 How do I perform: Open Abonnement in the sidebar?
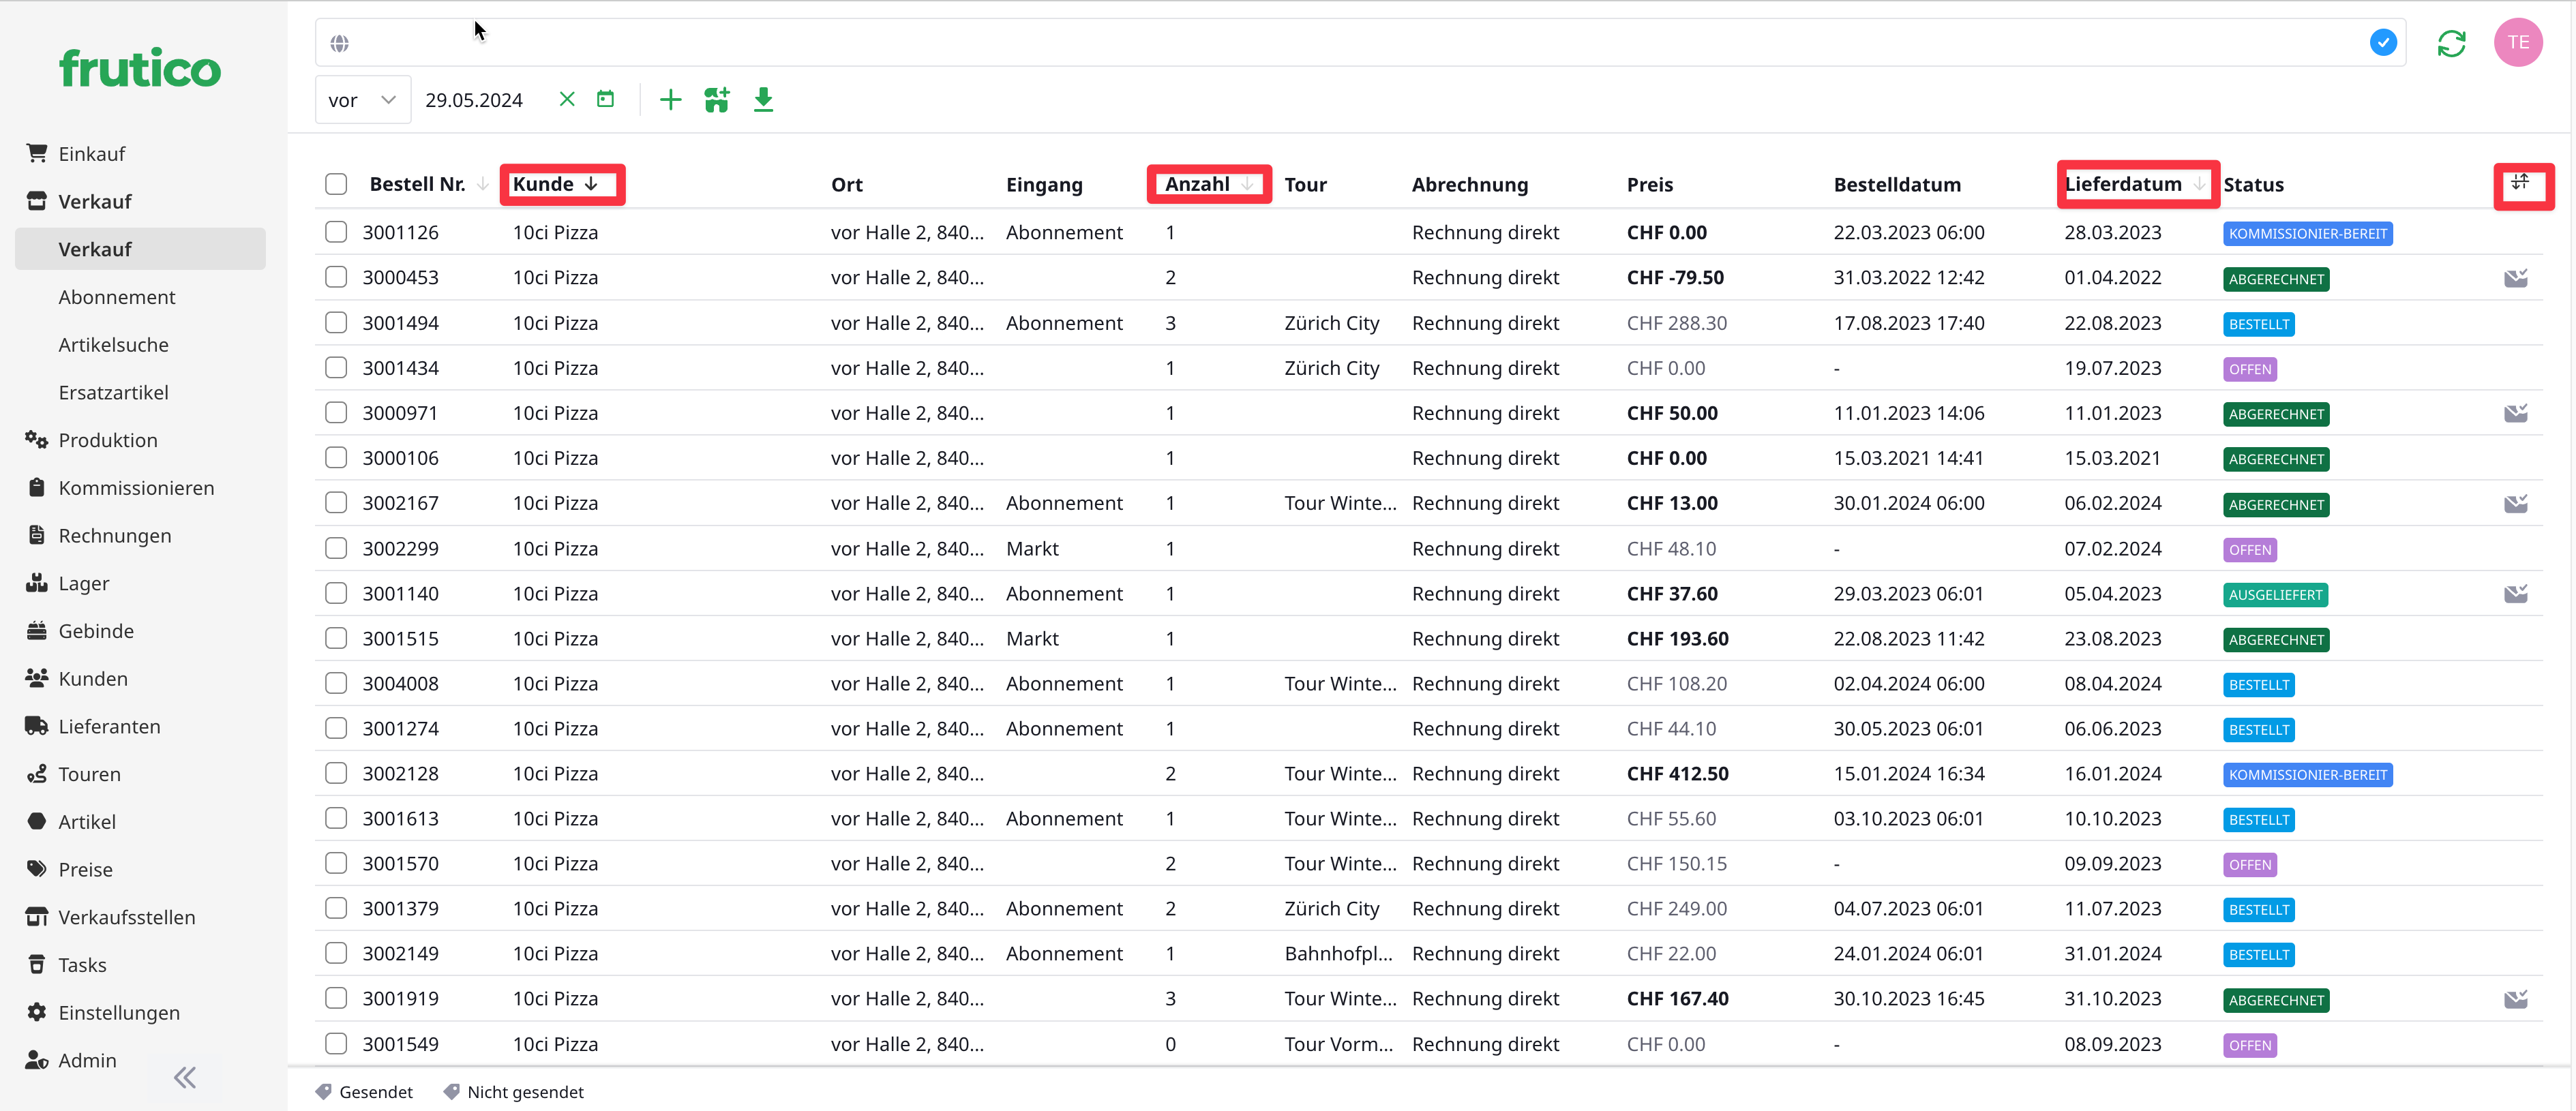coord(117,297)
